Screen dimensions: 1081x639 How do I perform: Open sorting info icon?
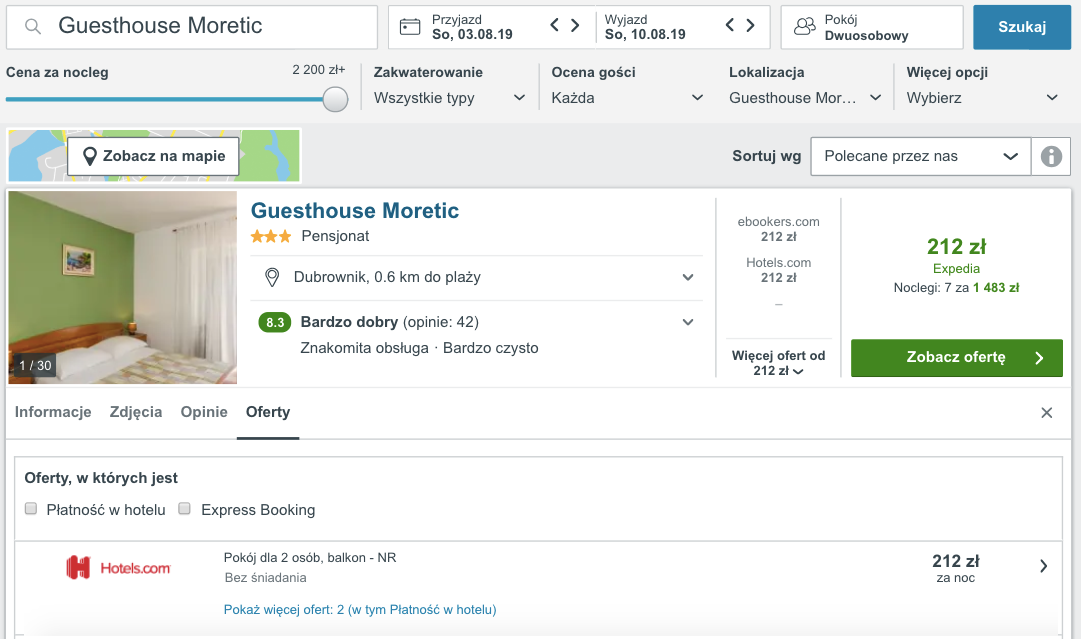[1051, 156]
